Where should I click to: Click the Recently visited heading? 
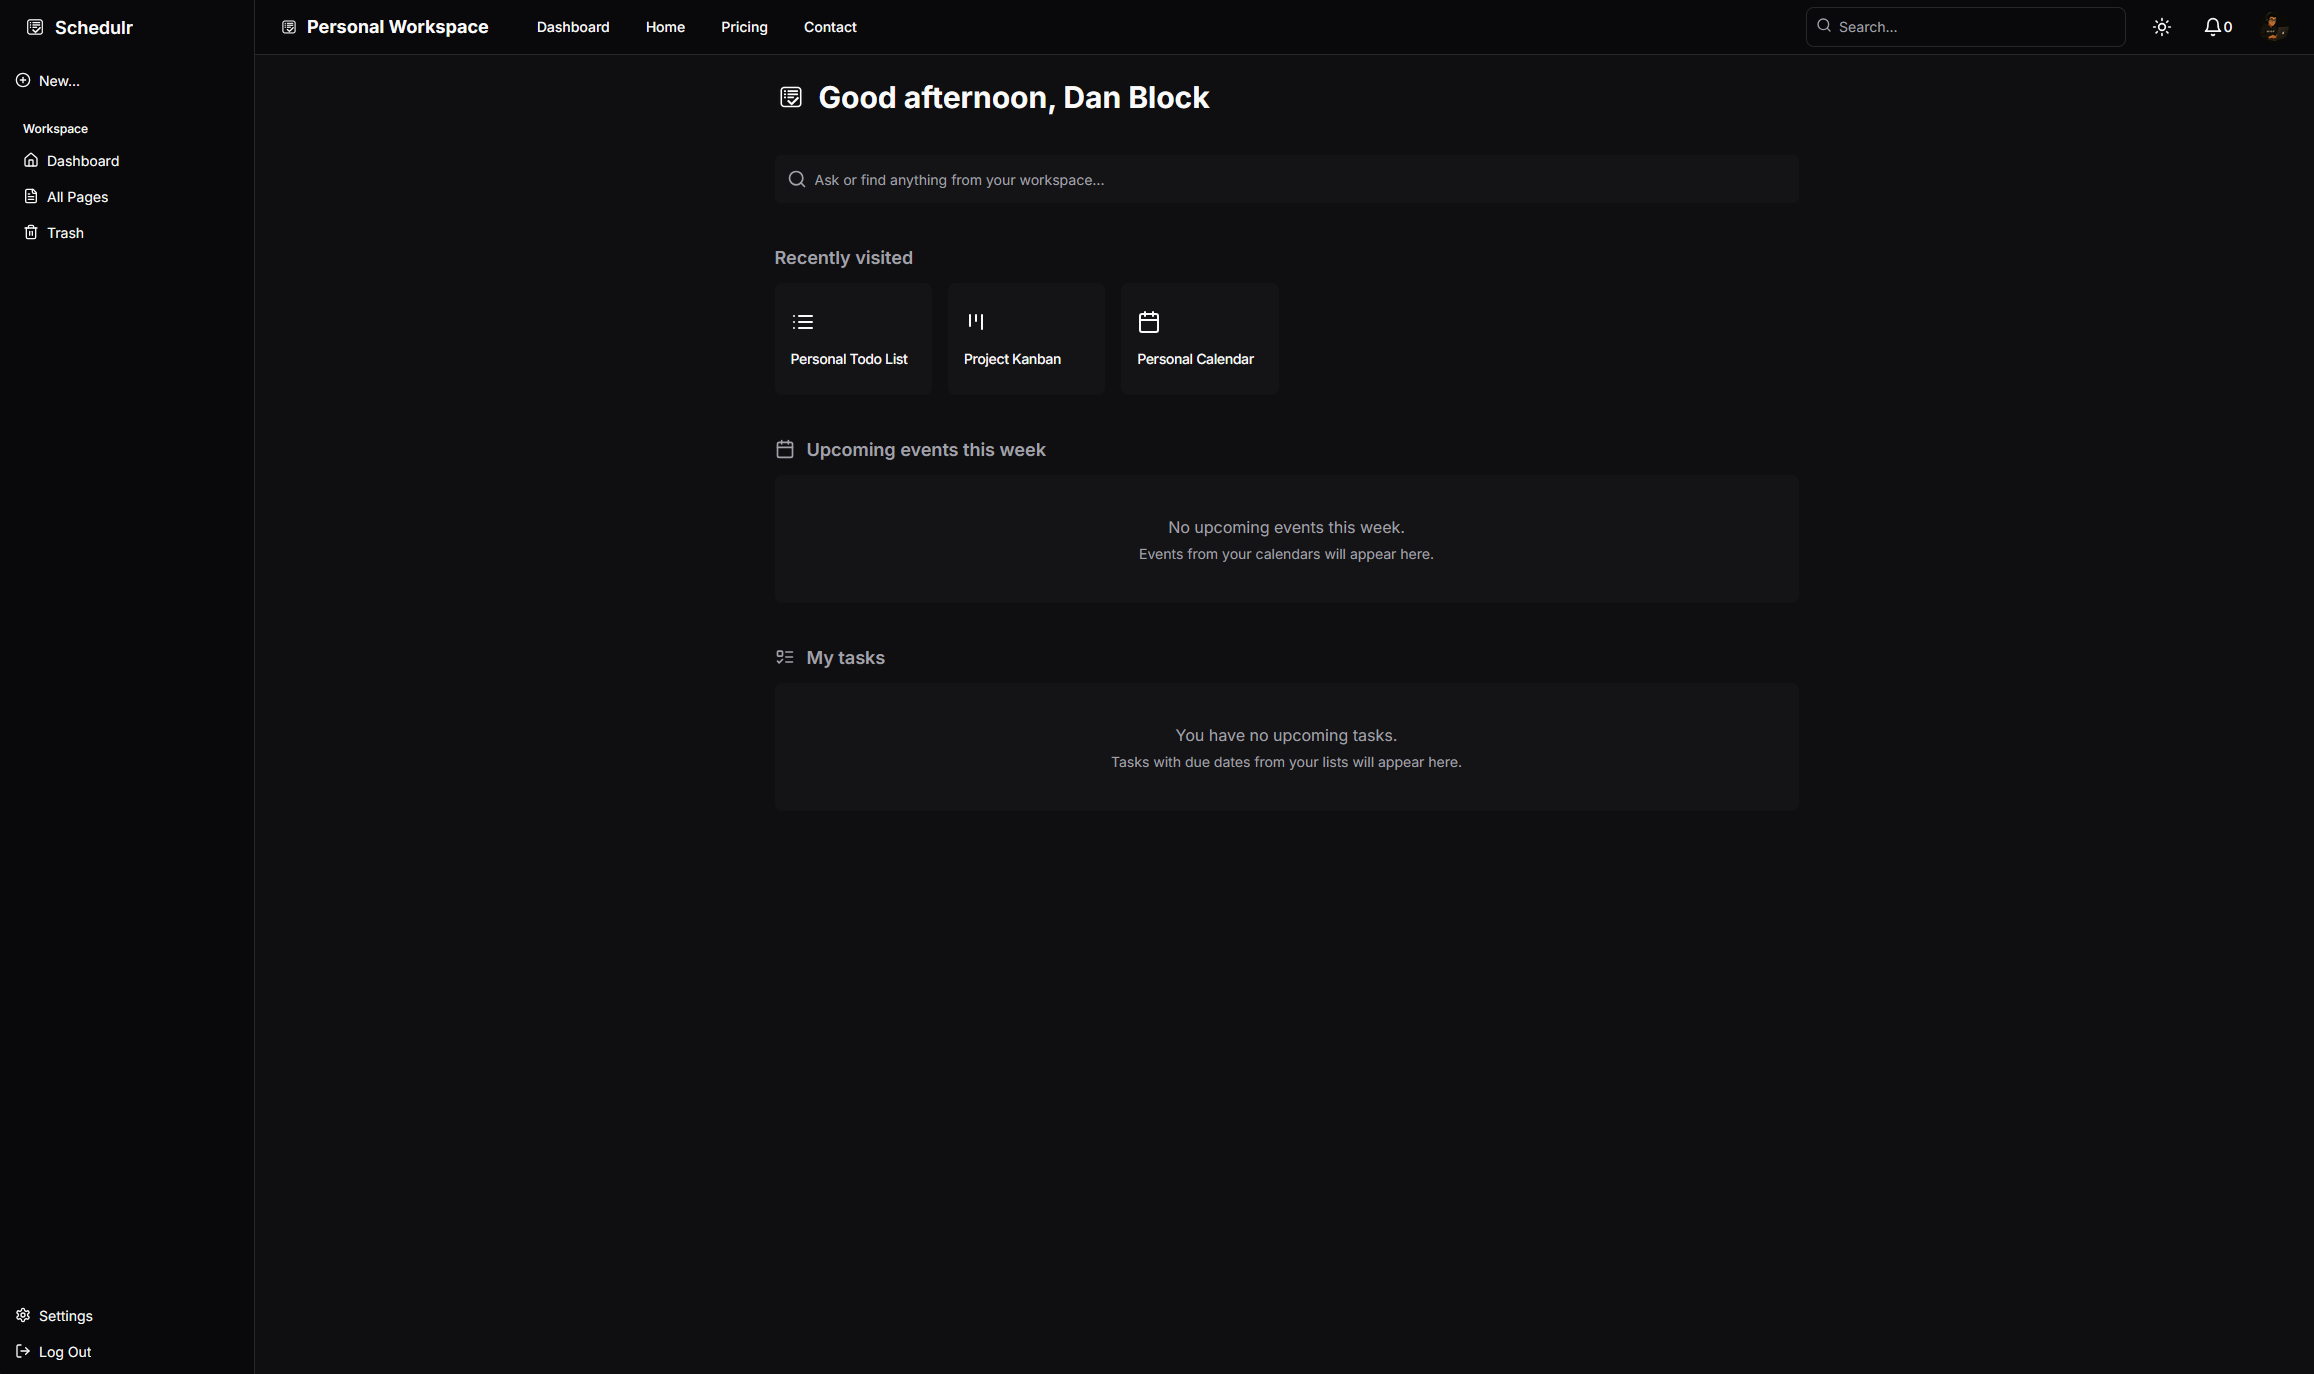coord(843,257)
